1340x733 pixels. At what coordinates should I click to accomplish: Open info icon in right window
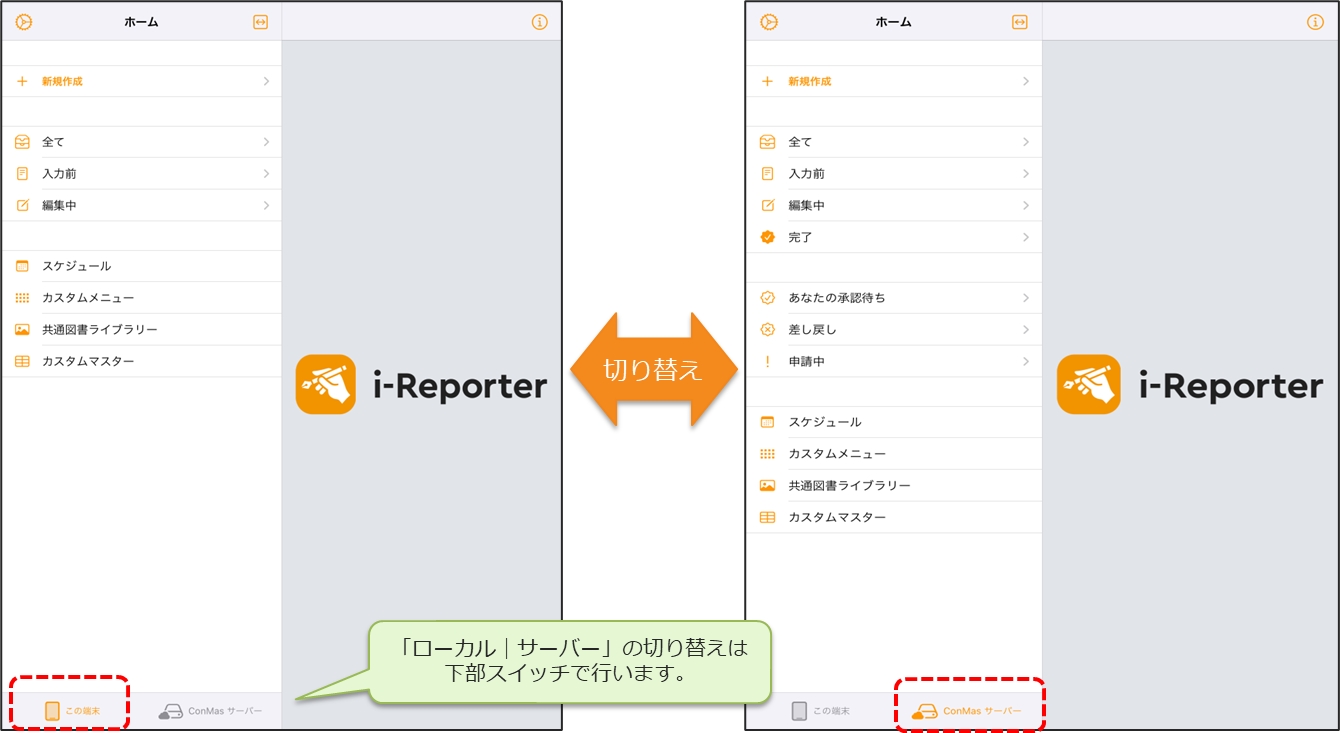coord(1316,22)
